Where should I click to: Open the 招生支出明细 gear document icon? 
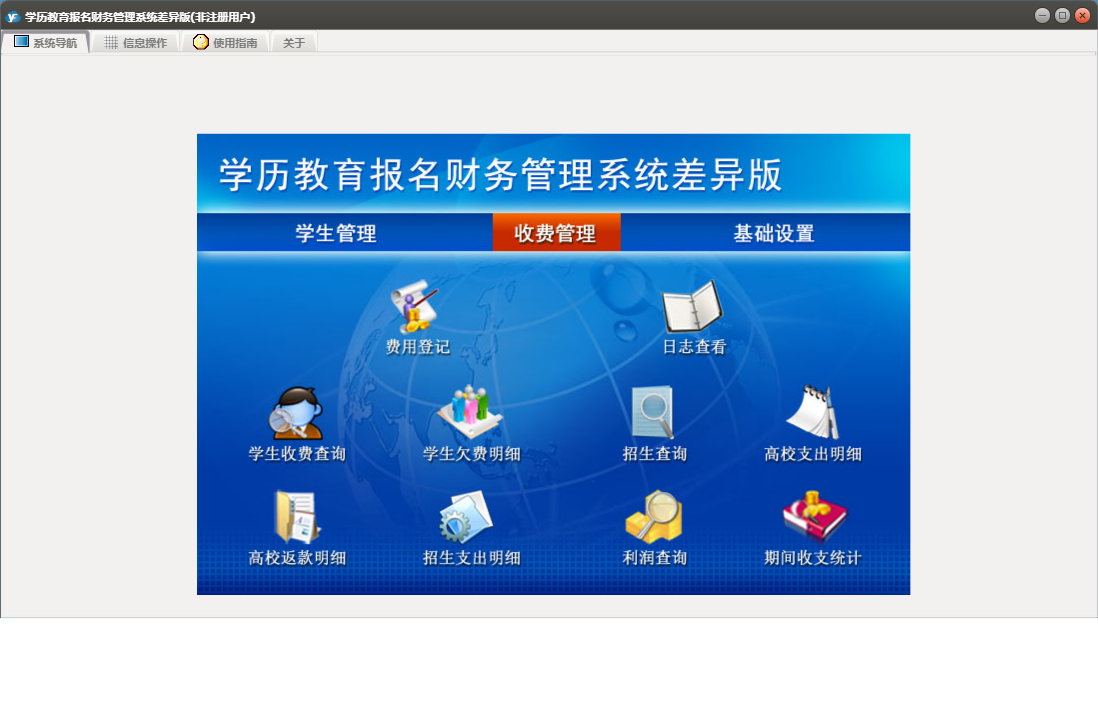pyautogui.click(x=466, y=517)
